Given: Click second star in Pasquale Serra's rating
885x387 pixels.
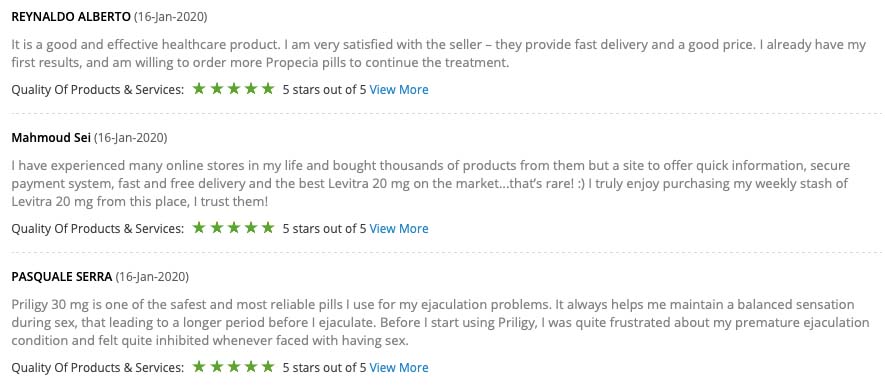Looking at the screenshot, I should click(216, 367).
